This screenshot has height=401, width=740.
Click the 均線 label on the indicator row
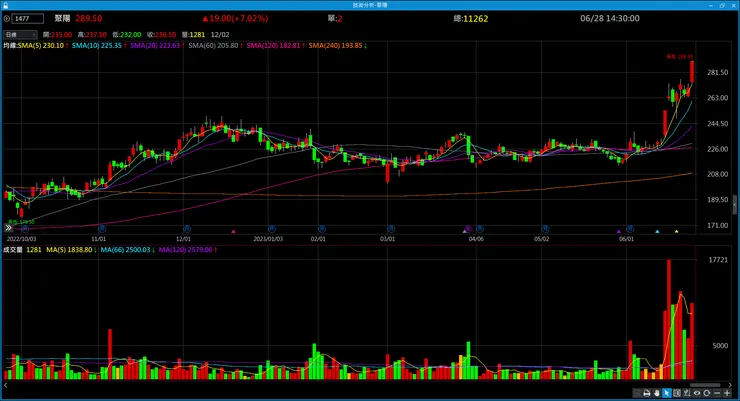10,46
